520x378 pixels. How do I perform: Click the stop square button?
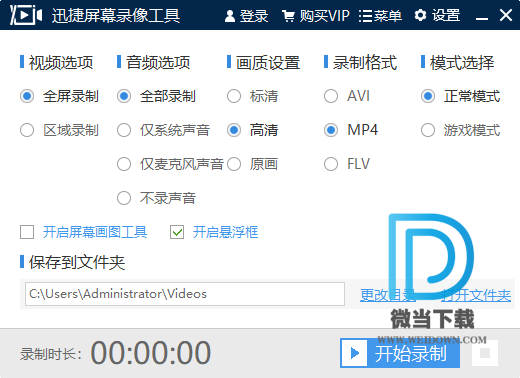point(485,353)
